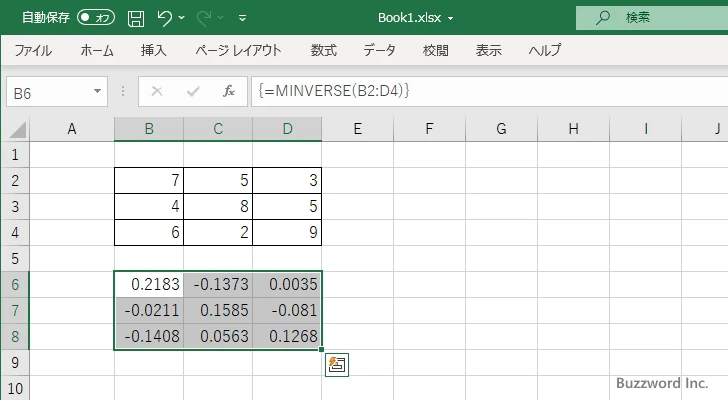
Task: Select column D header
Action: 287,129
